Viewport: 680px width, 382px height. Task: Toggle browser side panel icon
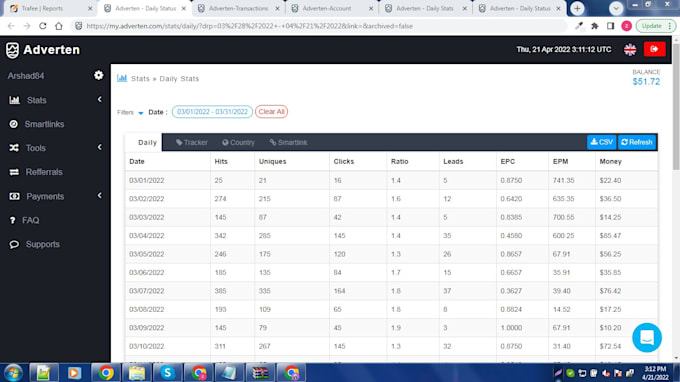611,26
